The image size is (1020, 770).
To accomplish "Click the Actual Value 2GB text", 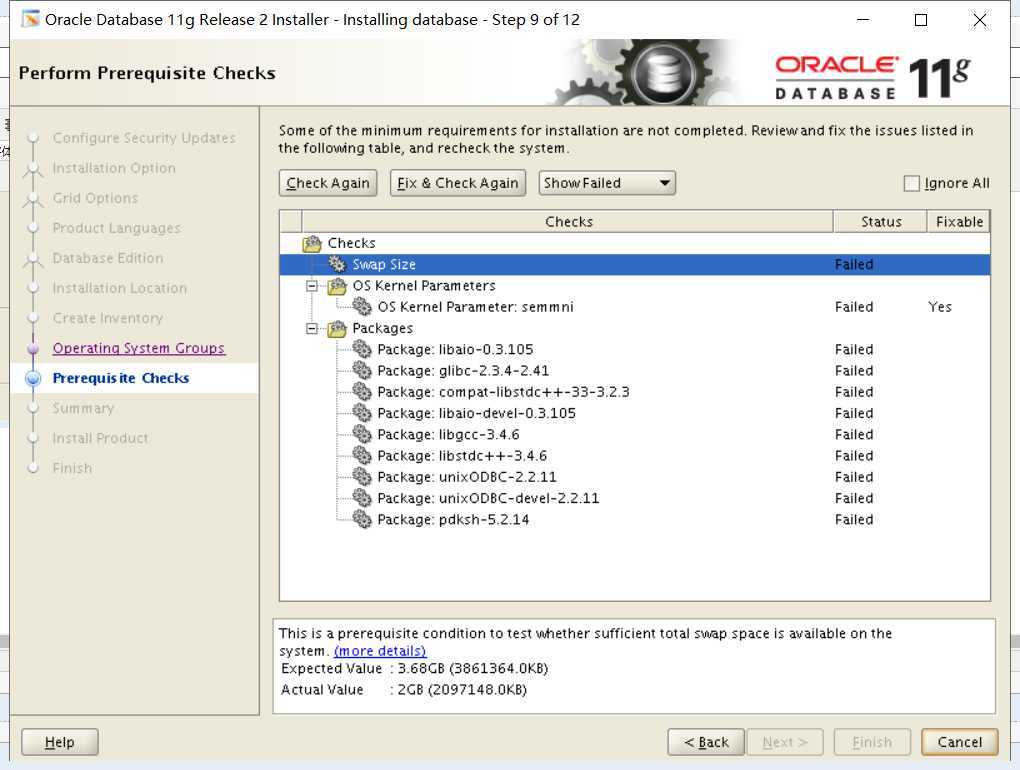I will click(462, 689).
